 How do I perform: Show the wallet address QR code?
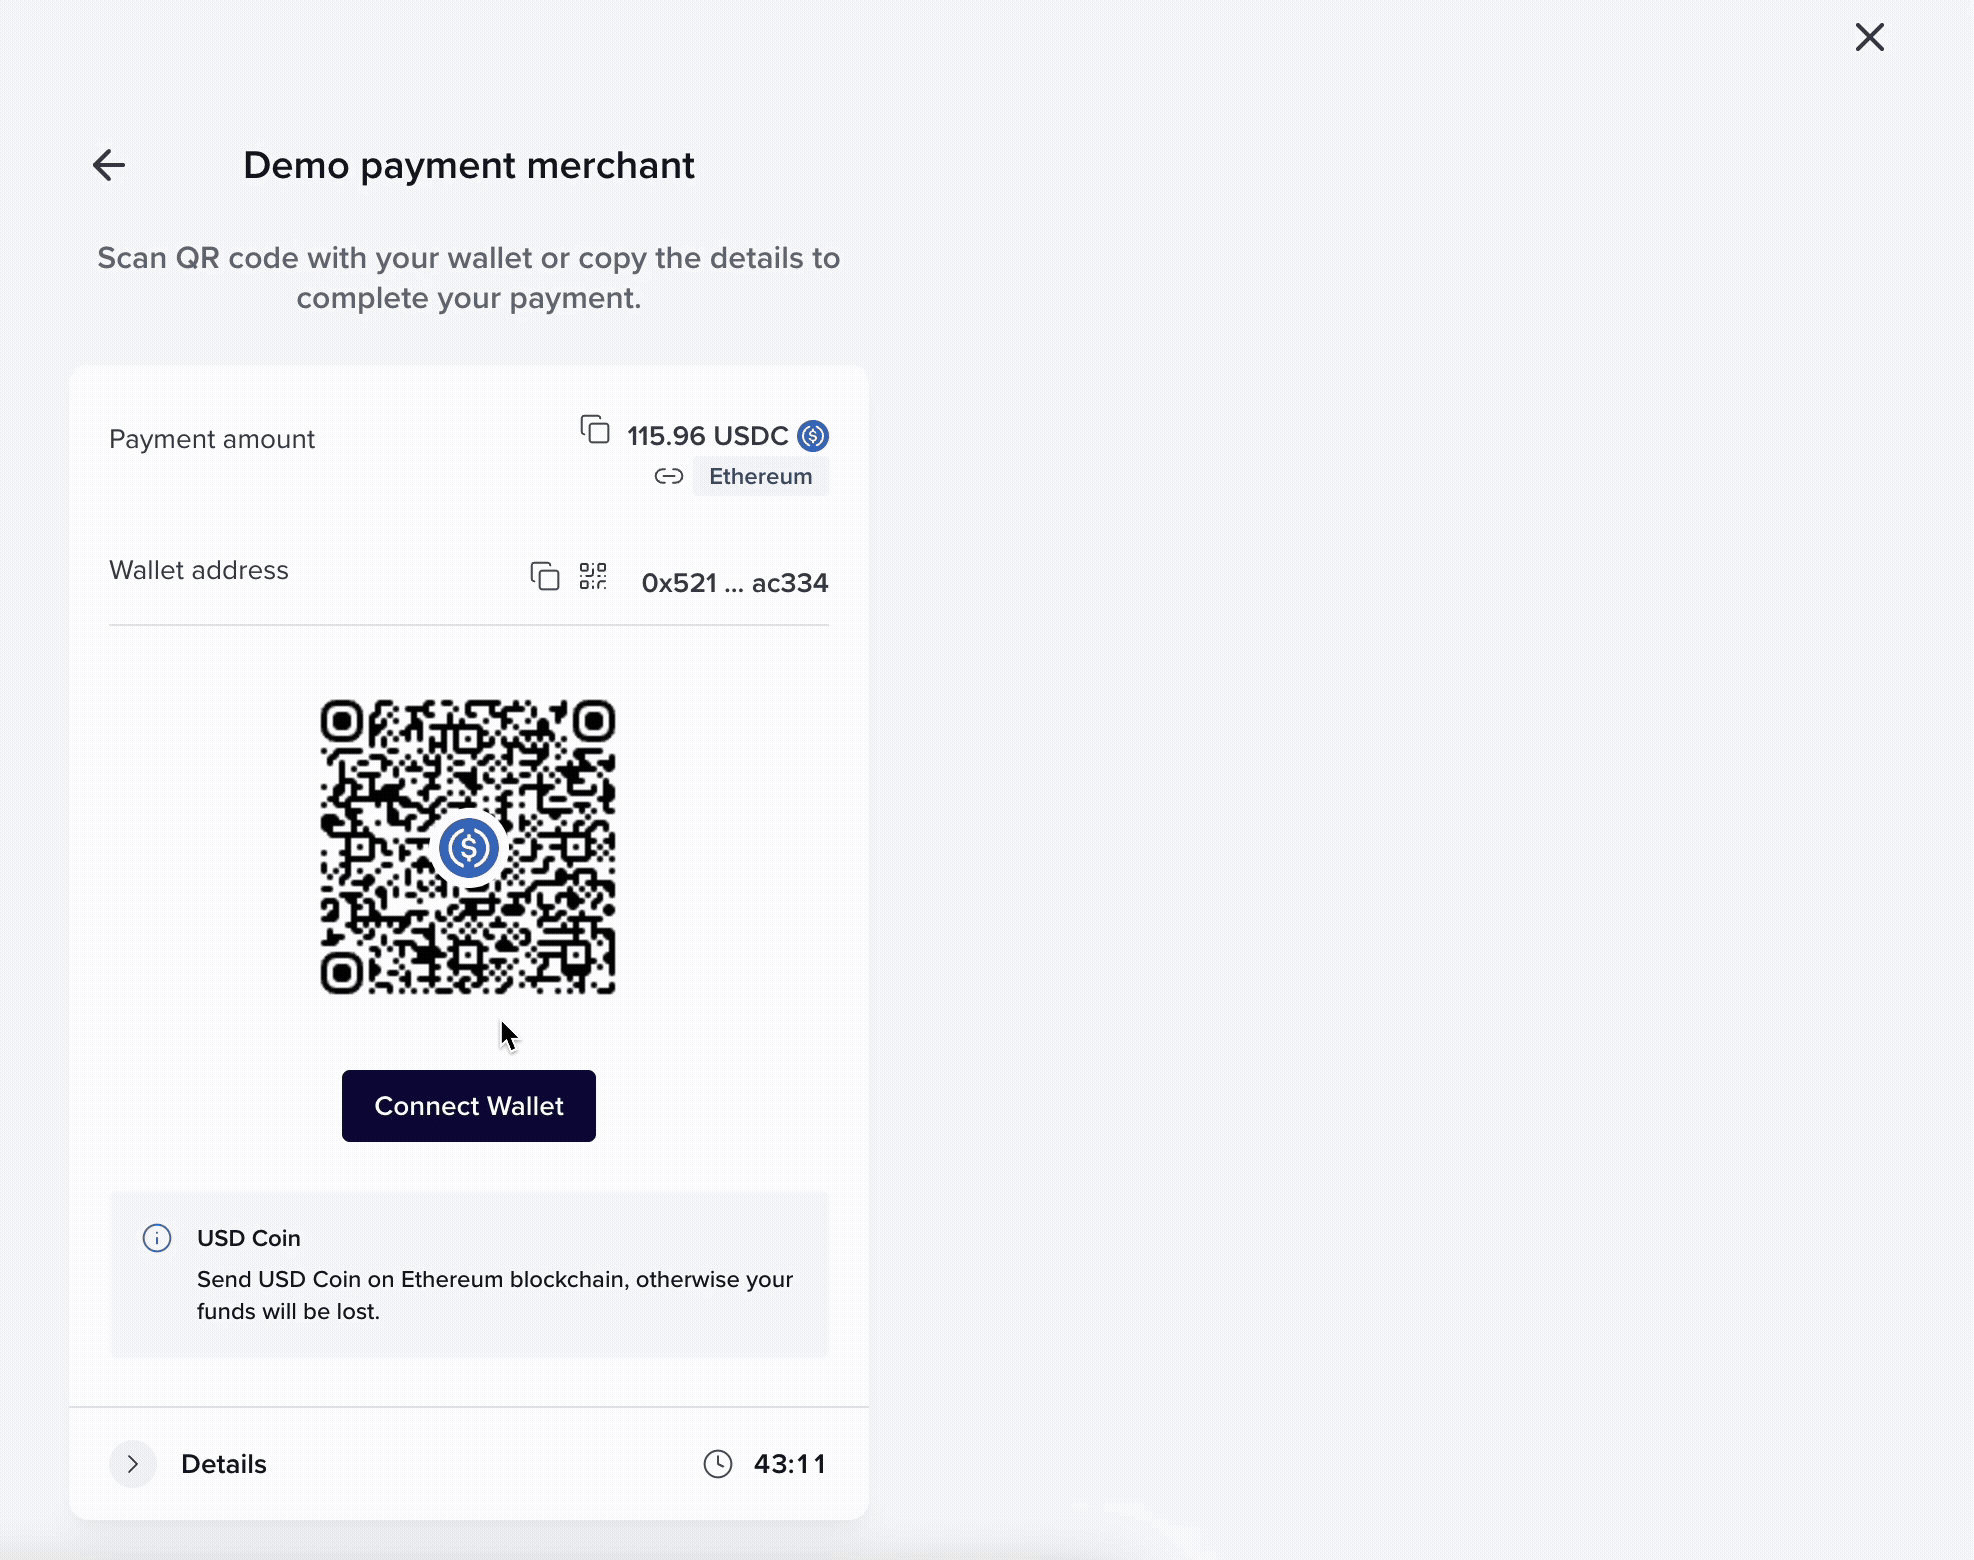click(593, 577)
